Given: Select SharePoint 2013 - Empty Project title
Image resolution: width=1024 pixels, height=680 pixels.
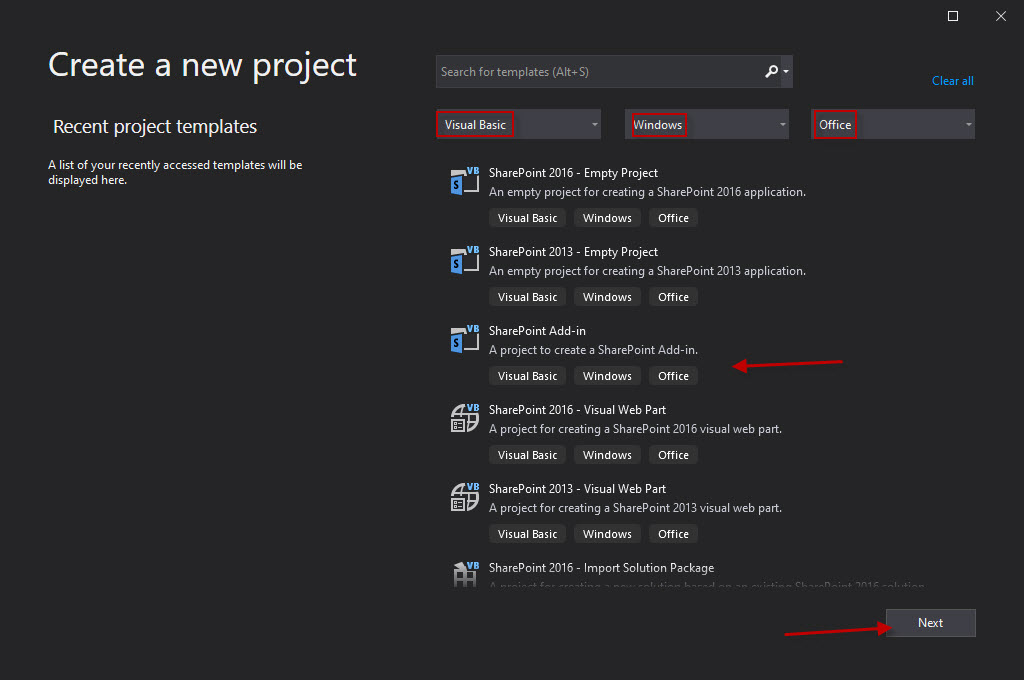Looking at the screenshot, I should [x=573, y=252].
